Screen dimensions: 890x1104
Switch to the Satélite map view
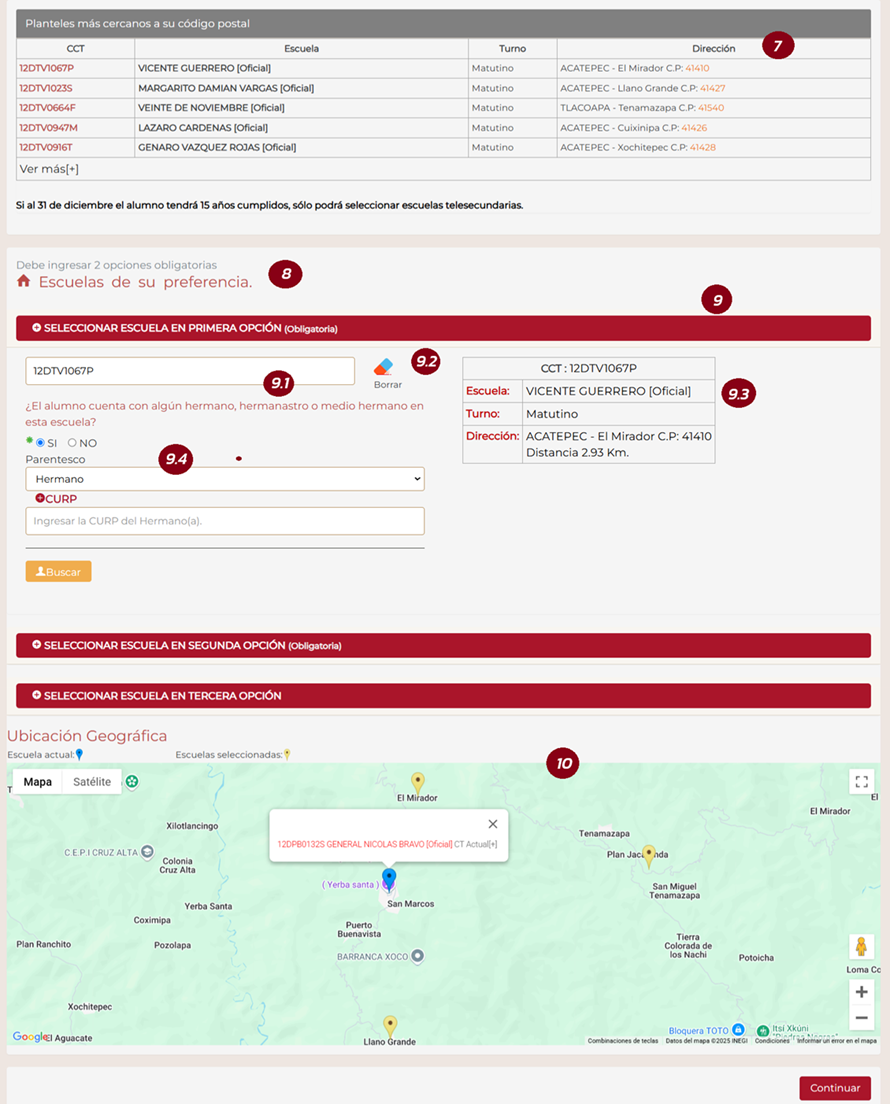(x=92, y=782)
